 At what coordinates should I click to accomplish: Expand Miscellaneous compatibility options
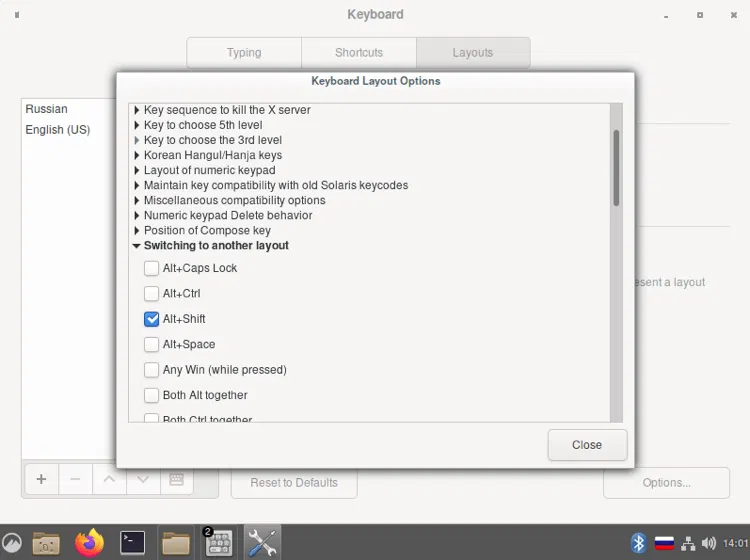137,200
